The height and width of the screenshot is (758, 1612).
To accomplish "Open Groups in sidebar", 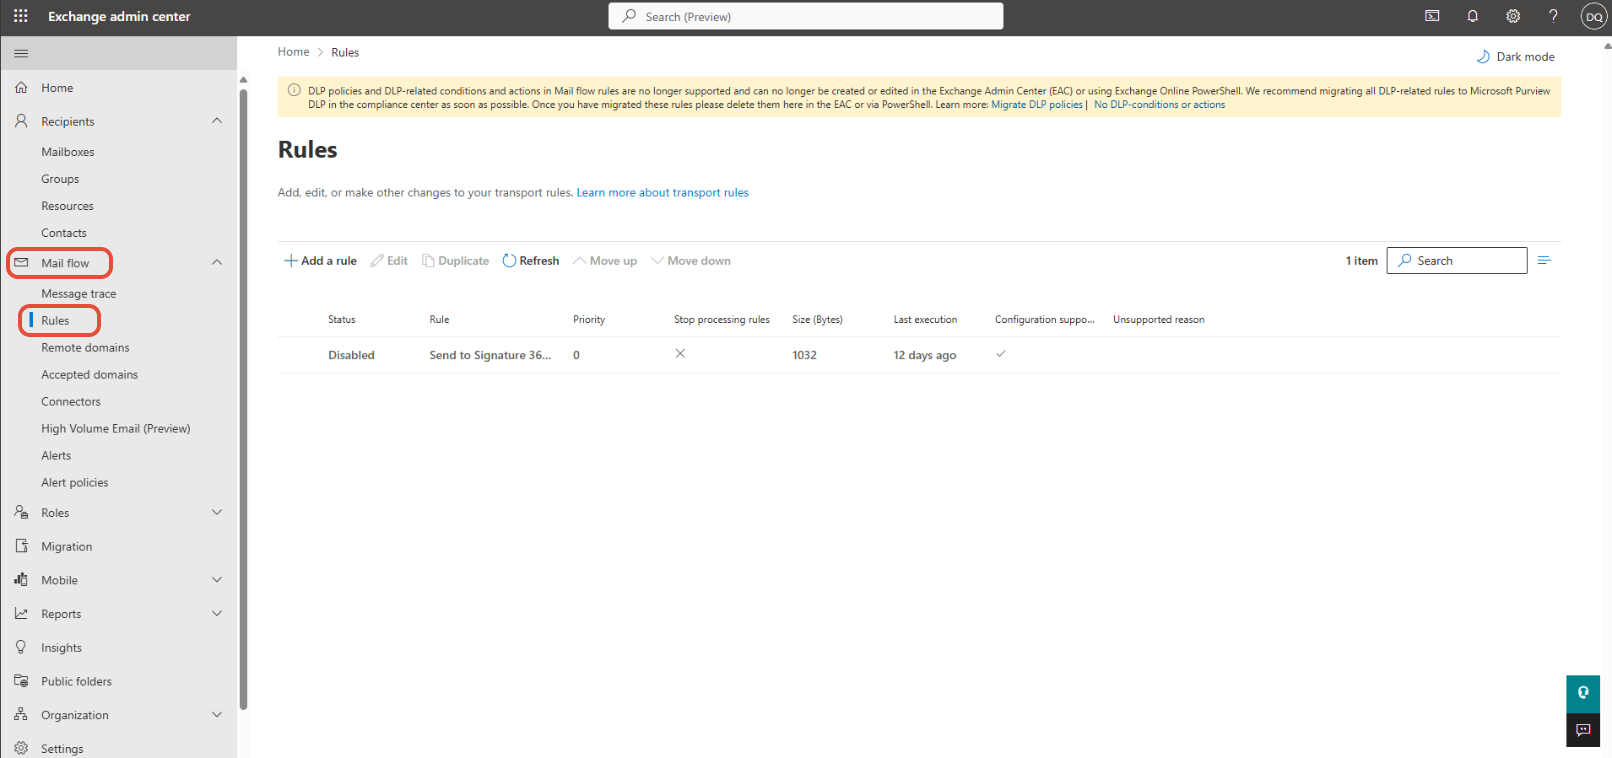I will tap(60, 179).
